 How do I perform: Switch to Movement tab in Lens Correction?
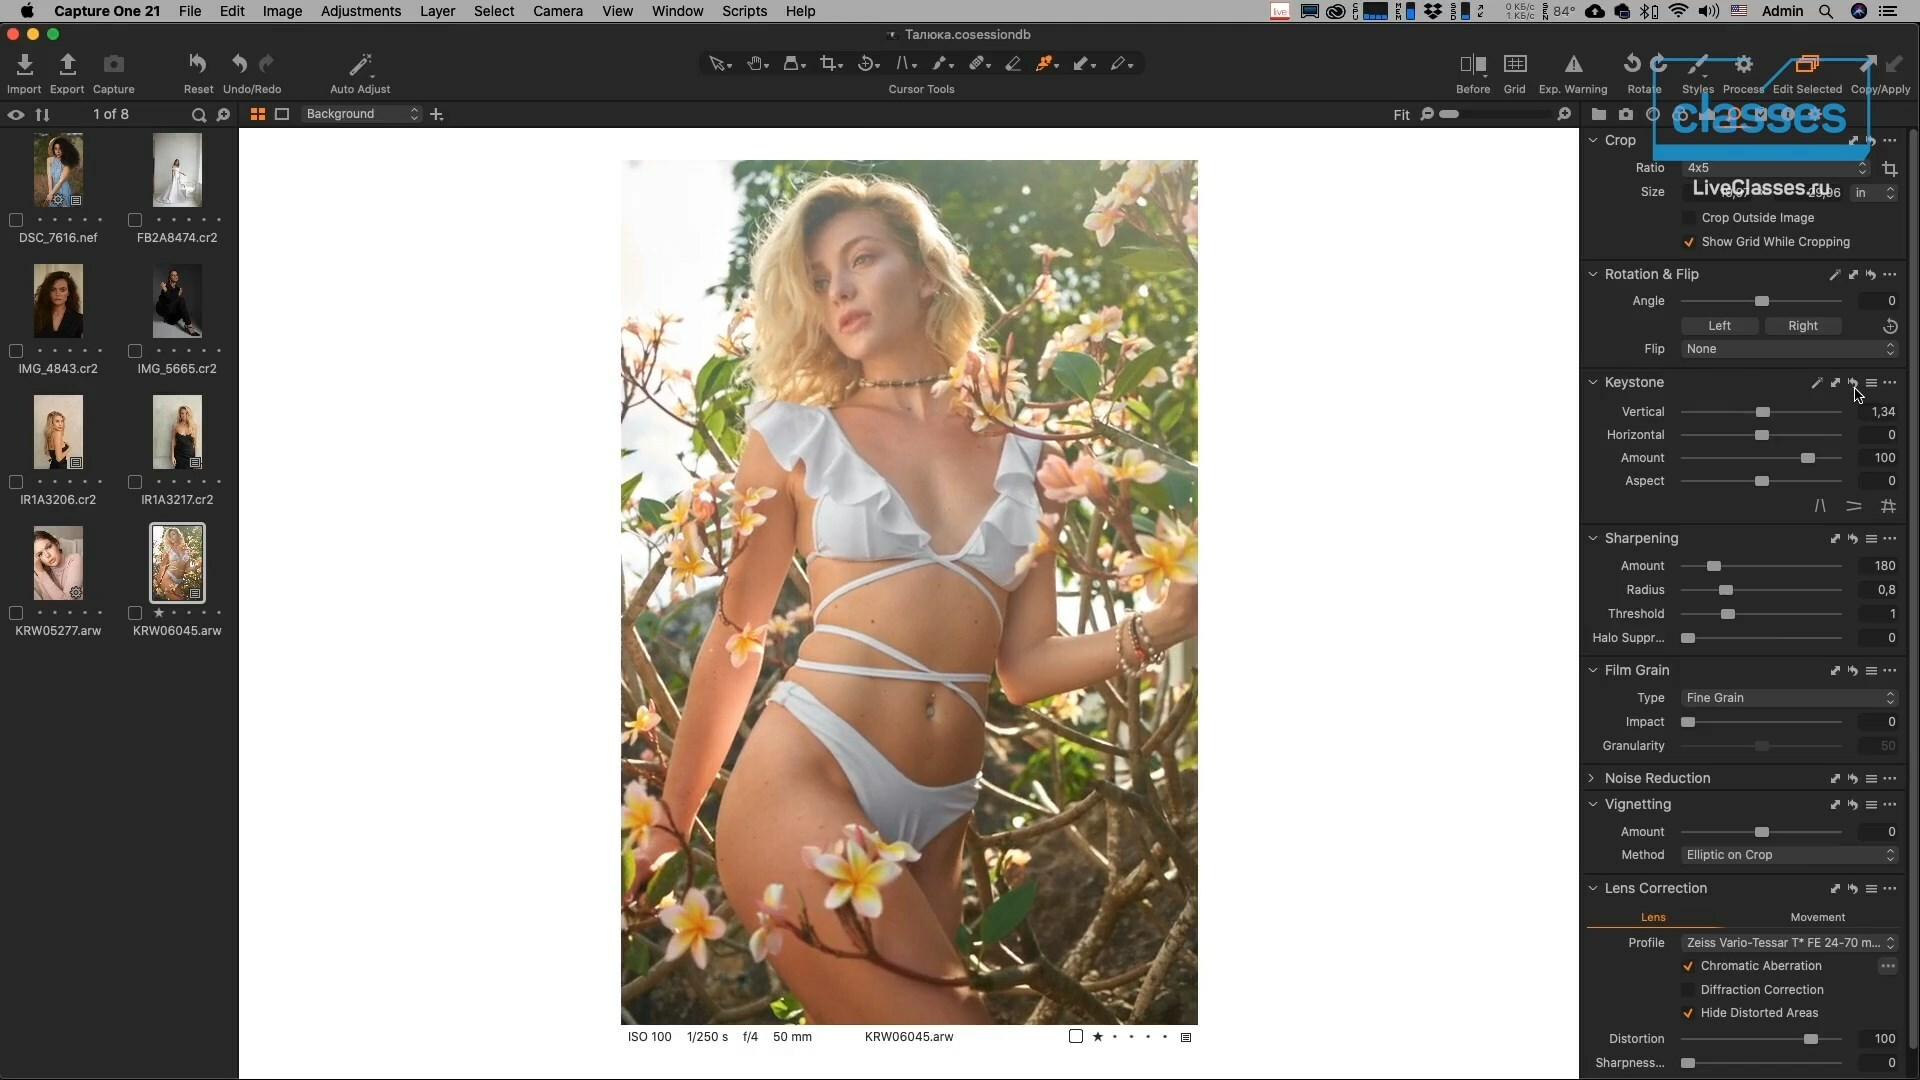click(x=1817, y=917)
